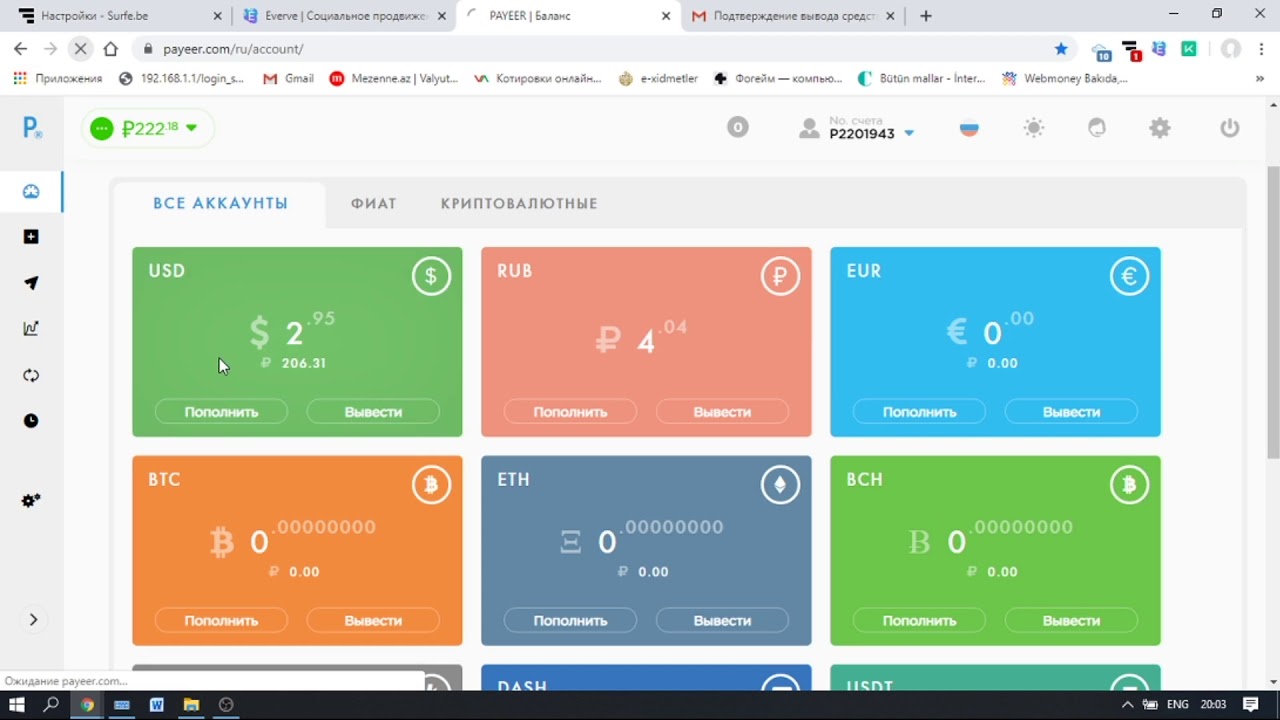Click Пополнить on the USD card

221,412
